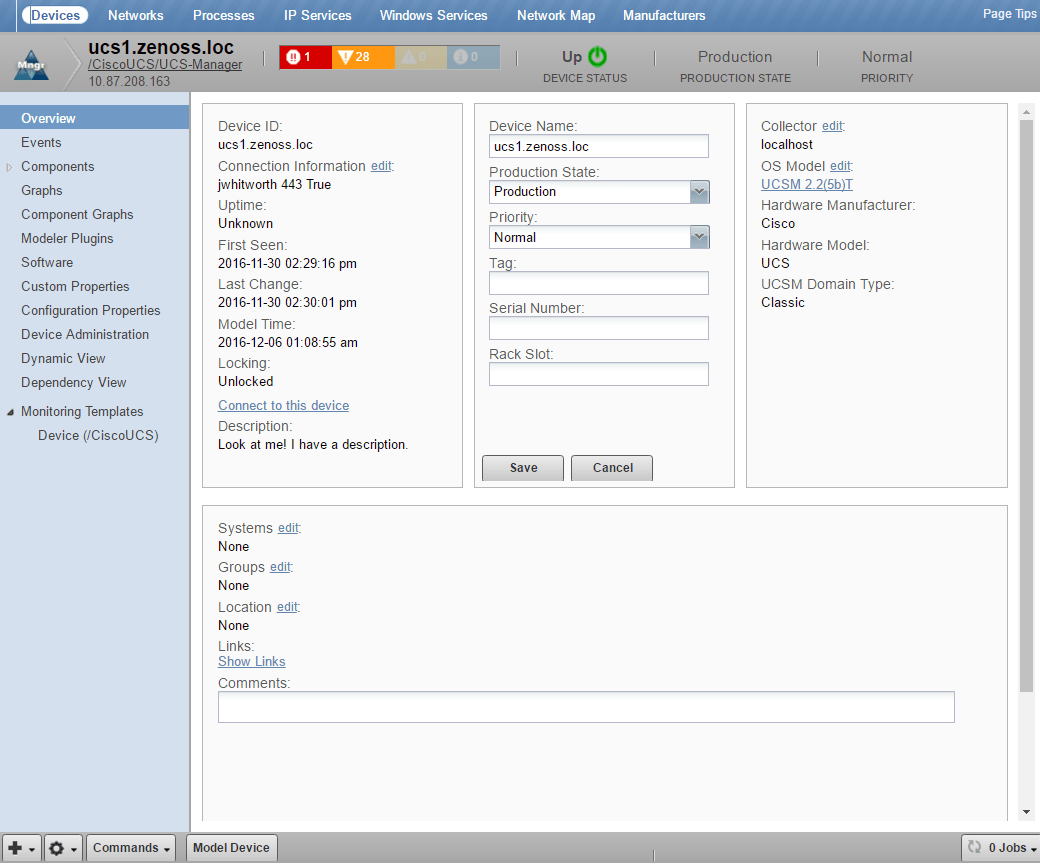Open the Windows Services tab
Screen dimensions: 1040x865
click(x=433, y=15)
